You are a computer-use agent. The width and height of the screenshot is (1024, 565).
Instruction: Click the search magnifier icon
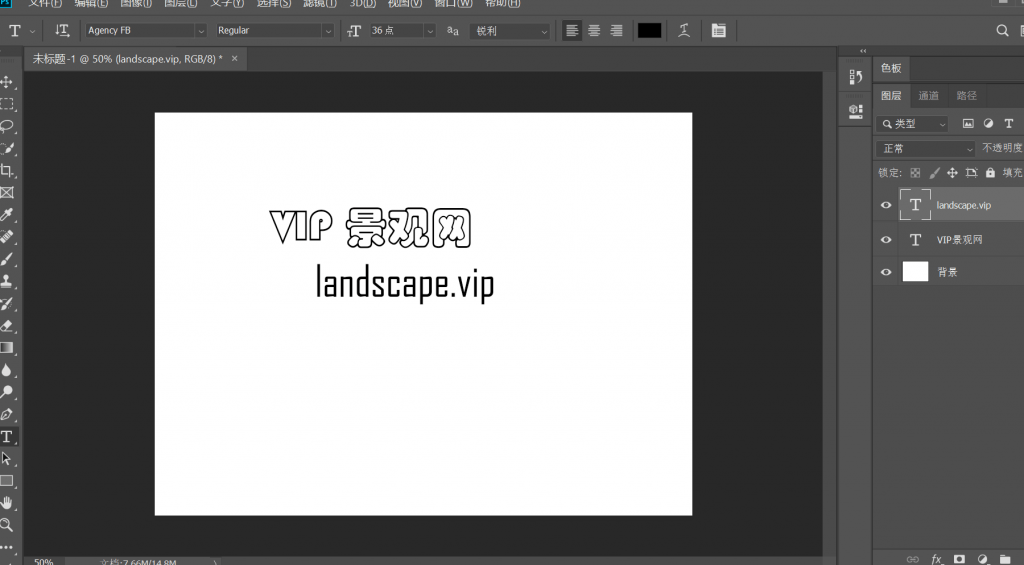pyautogui.click(x=1002, y=31)
